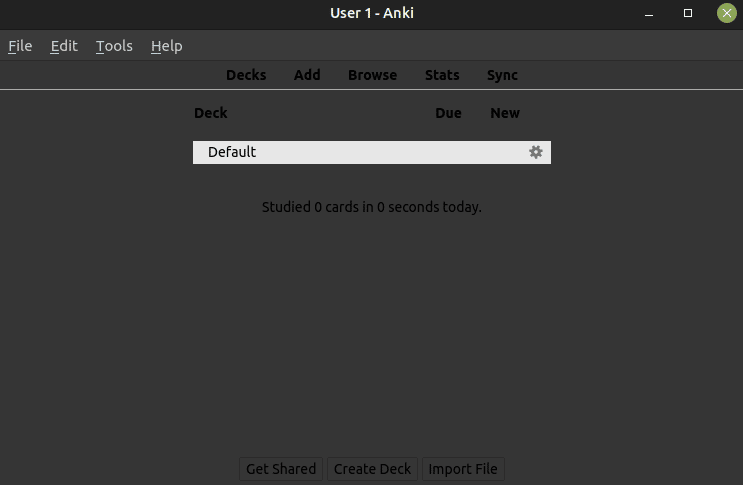Show the Stats screen

tap(442, 75)
